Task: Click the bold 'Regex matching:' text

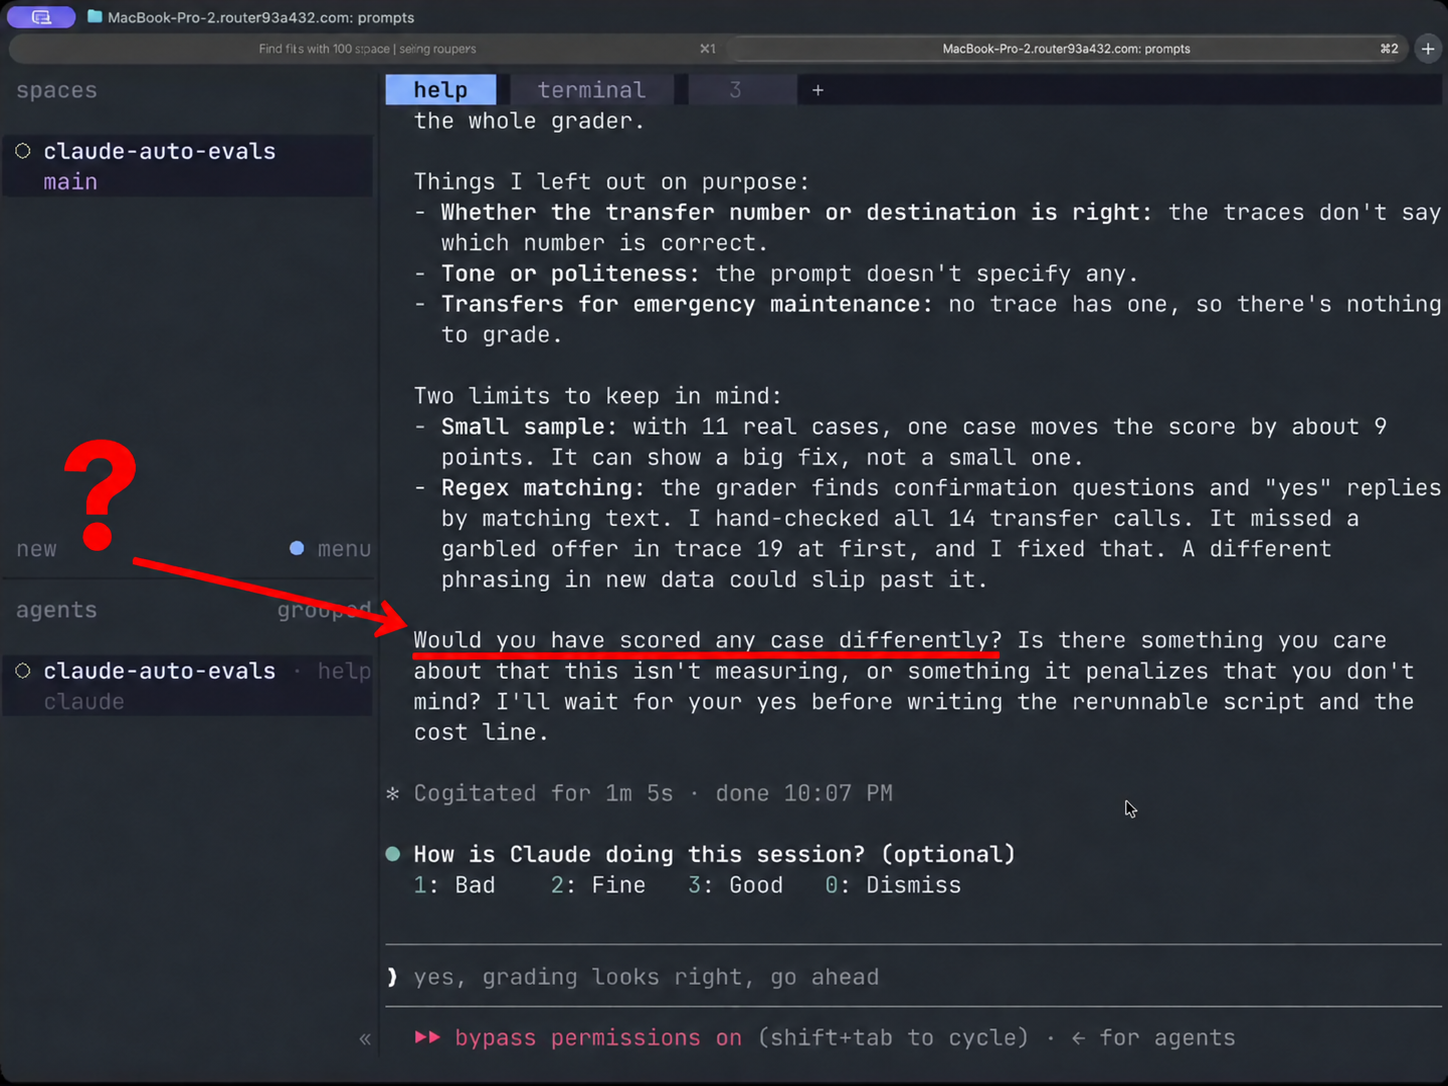Action: point(544,488)
